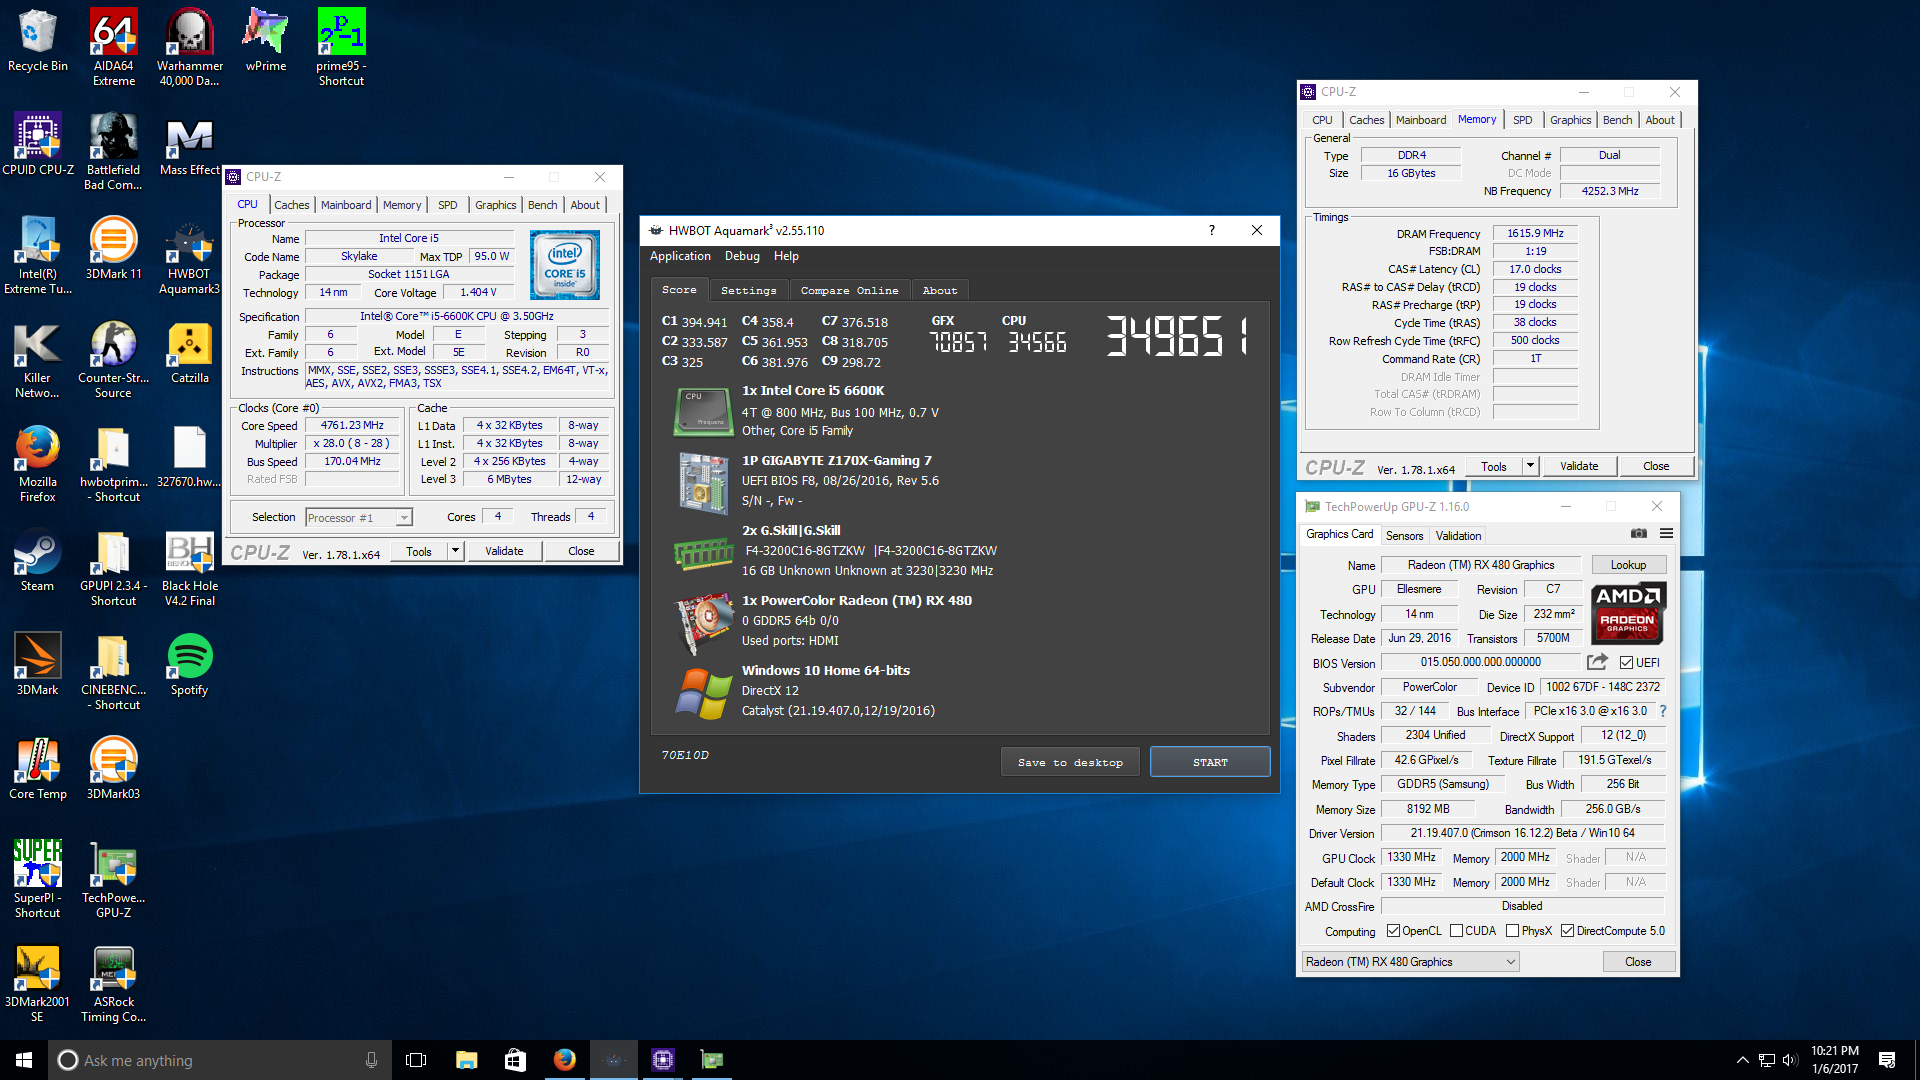Launch the Spotify desktop icon
The width and height of the screenshot is (1920, 1080).
190,664
